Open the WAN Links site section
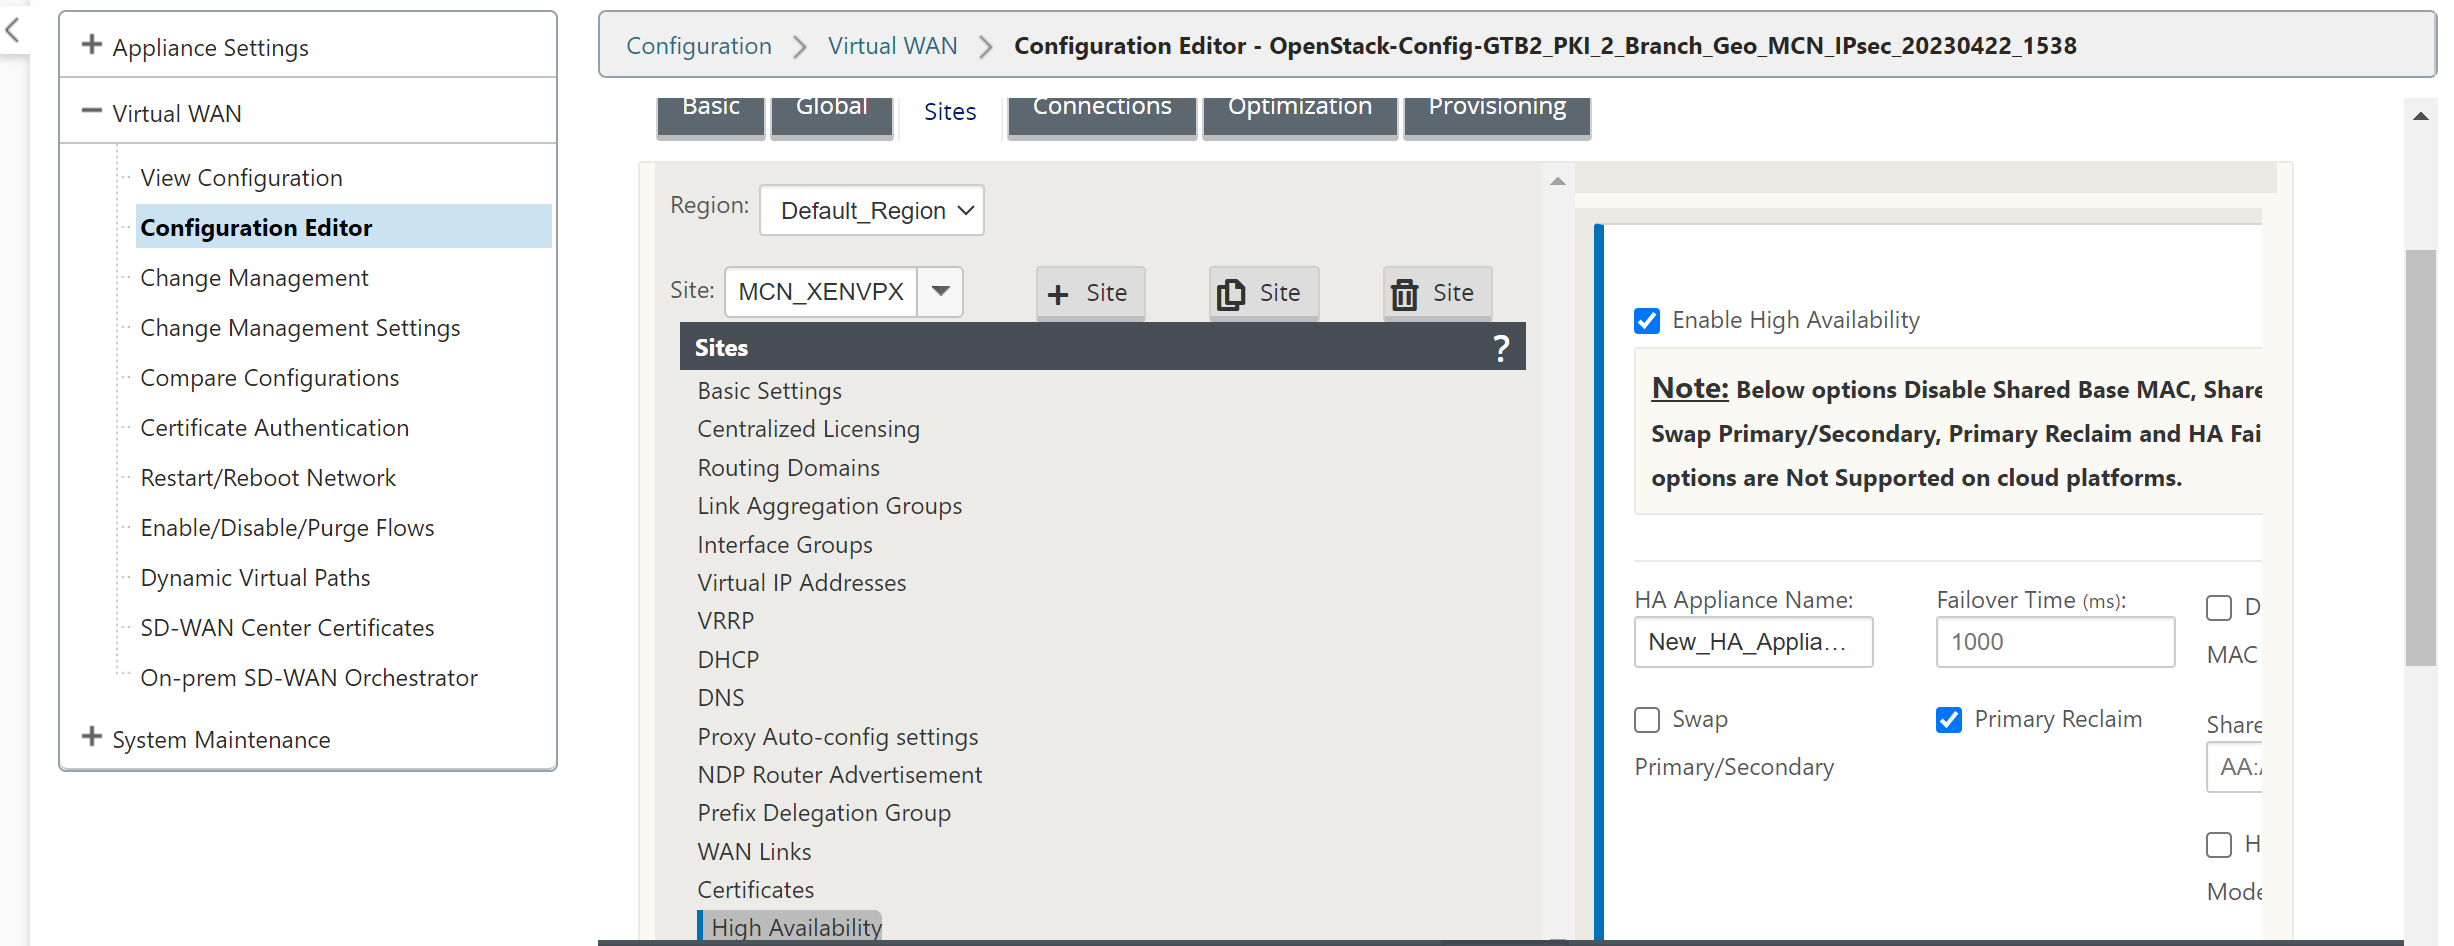Image resolution: width=2454 pixels, height=946 pixels. click(754, 852)
